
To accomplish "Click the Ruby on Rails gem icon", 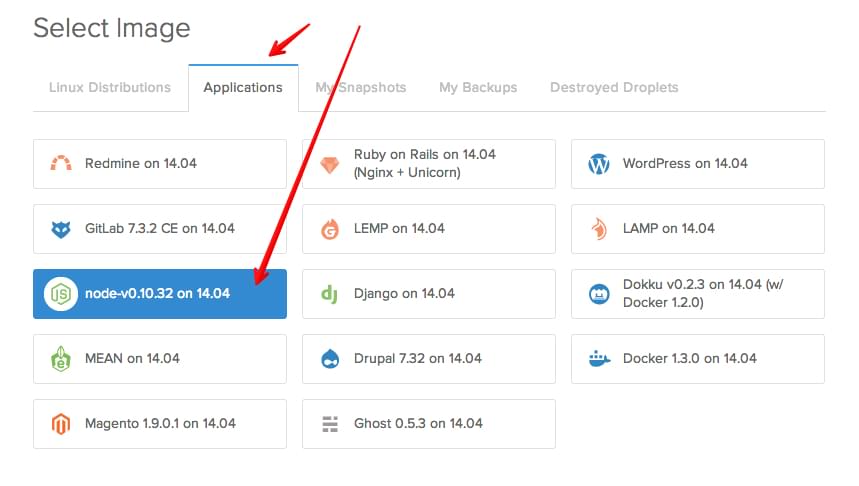I will (330, 164).
